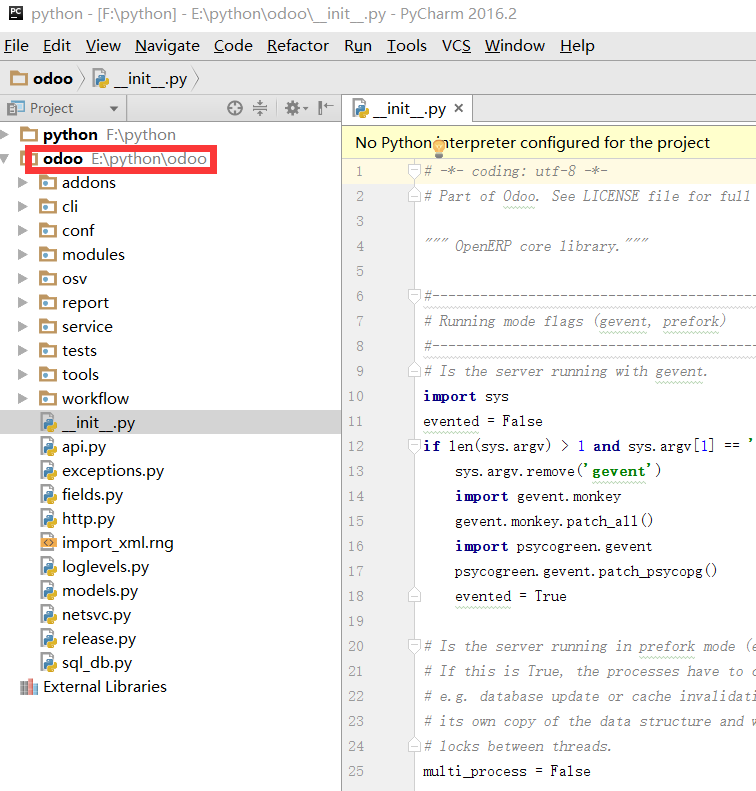Collapse the odoo project root
The width and height of the screenshot is (756, 791).
pyautogui.click(x=5, y=159)
